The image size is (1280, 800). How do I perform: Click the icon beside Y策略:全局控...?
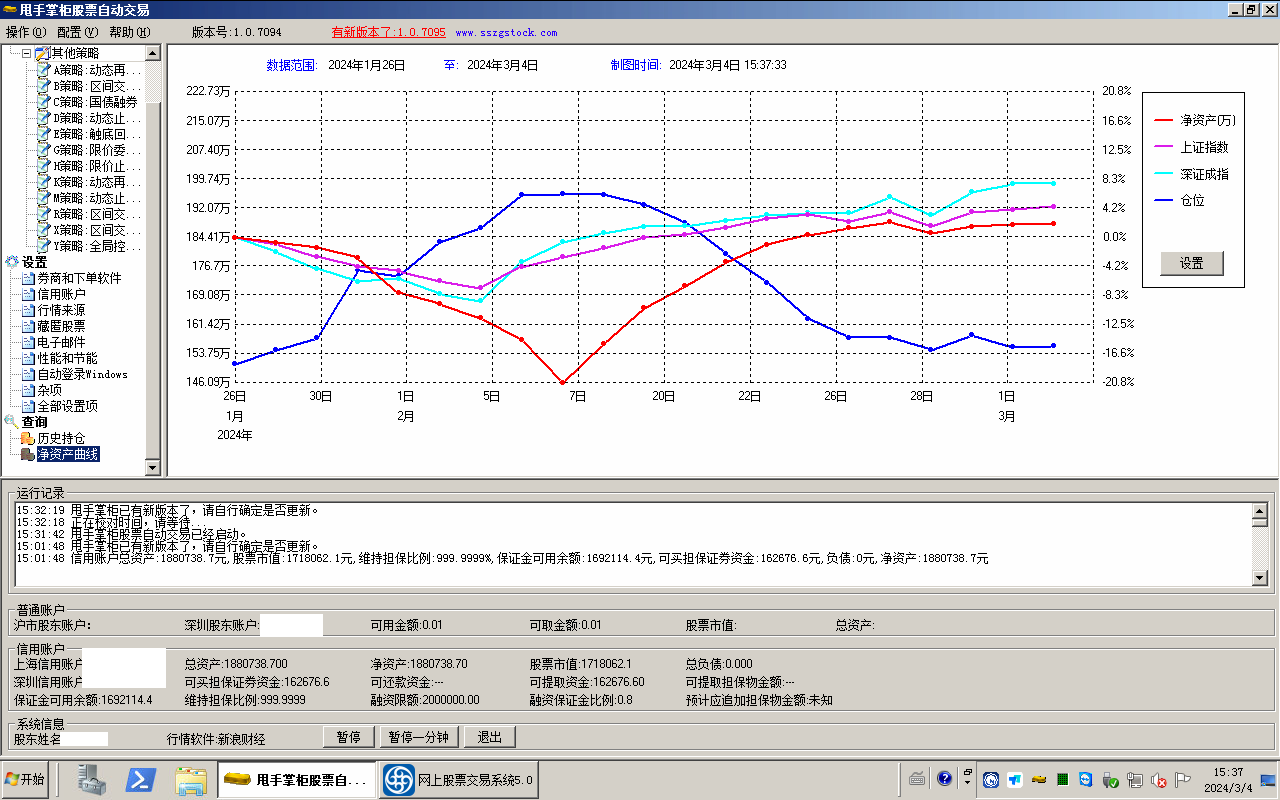click(44, 246)
